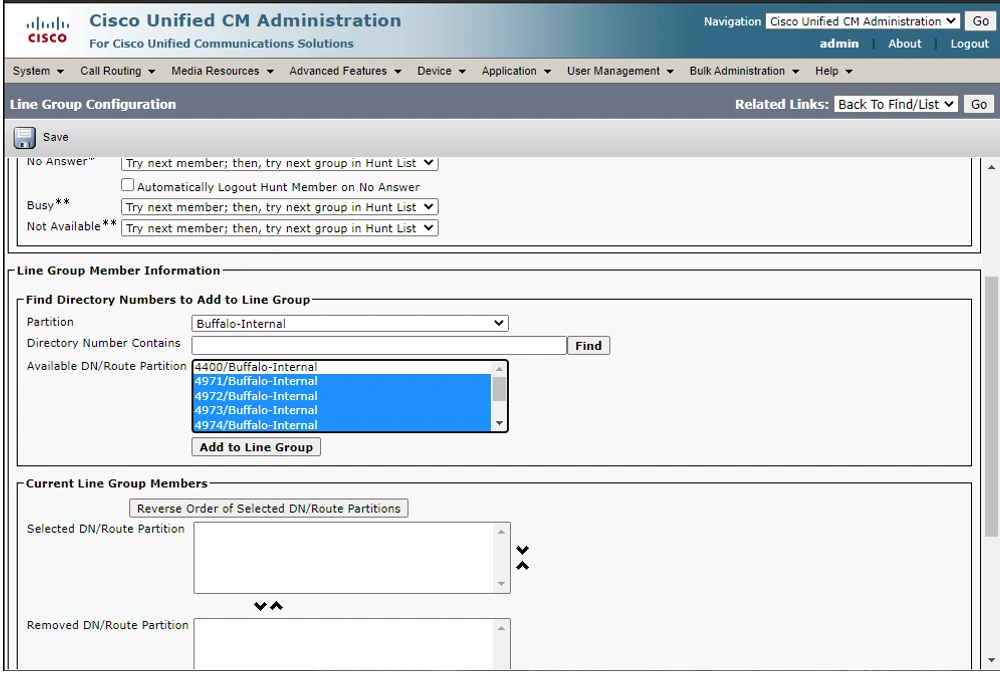This screenshot has width=1000, height=674.
Task: Select 4972/Buffalo-Internal in available list
Action: (x=342, y=396)
